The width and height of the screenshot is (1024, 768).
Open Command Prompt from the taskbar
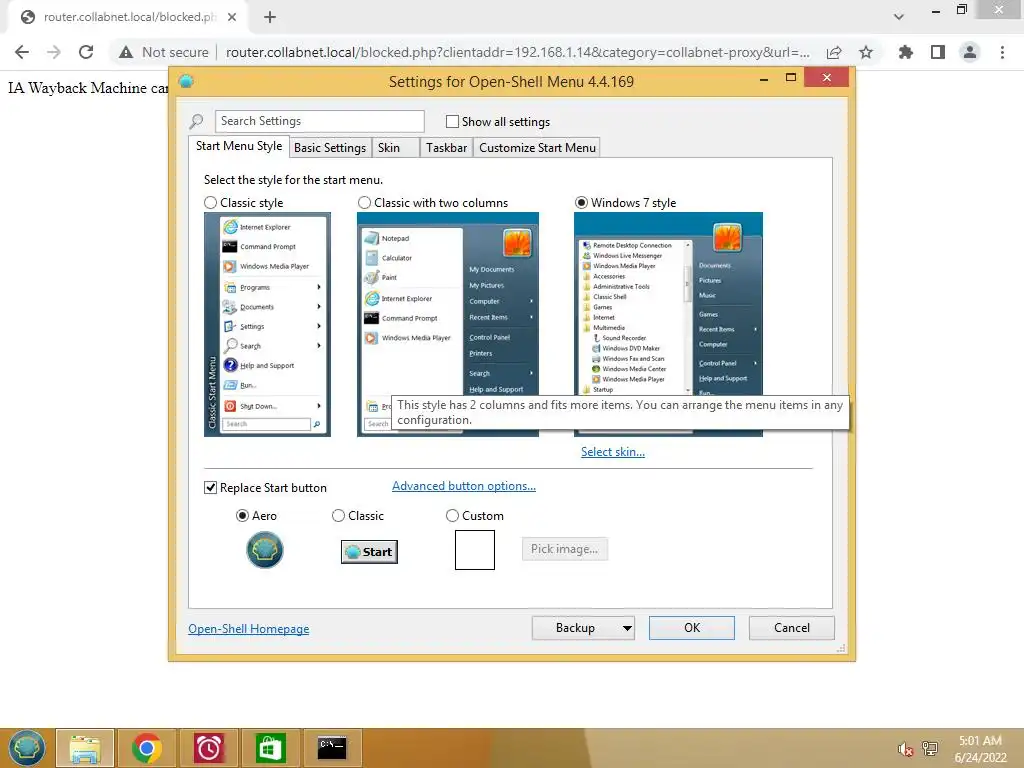click(332, 748)
